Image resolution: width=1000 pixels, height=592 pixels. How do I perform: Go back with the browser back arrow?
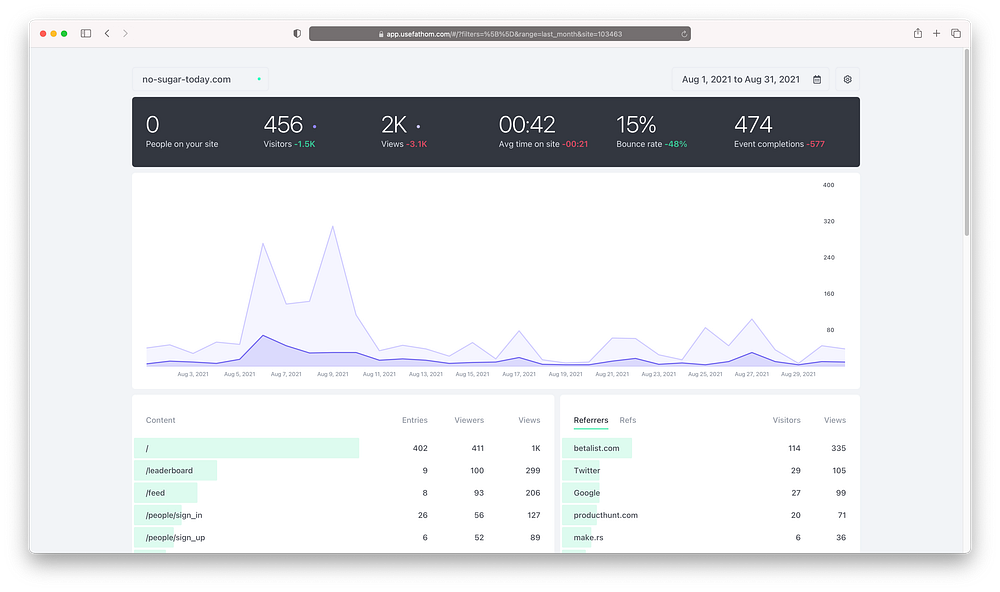107,33
